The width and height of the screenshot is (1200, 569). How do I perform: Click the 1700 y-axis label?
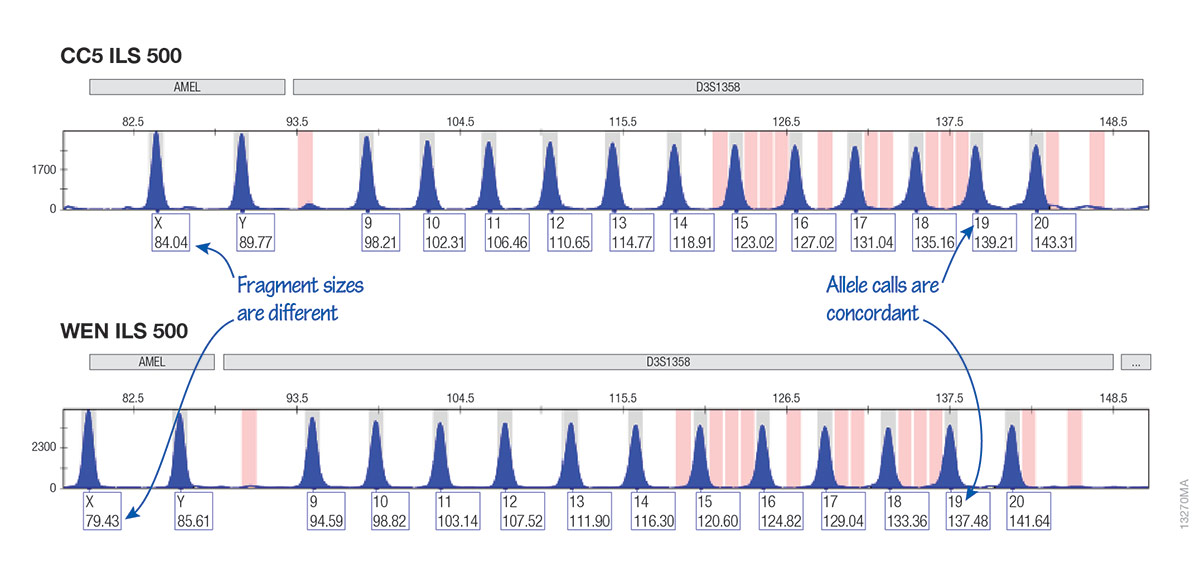pyautogui.click(x=43, y=170)
